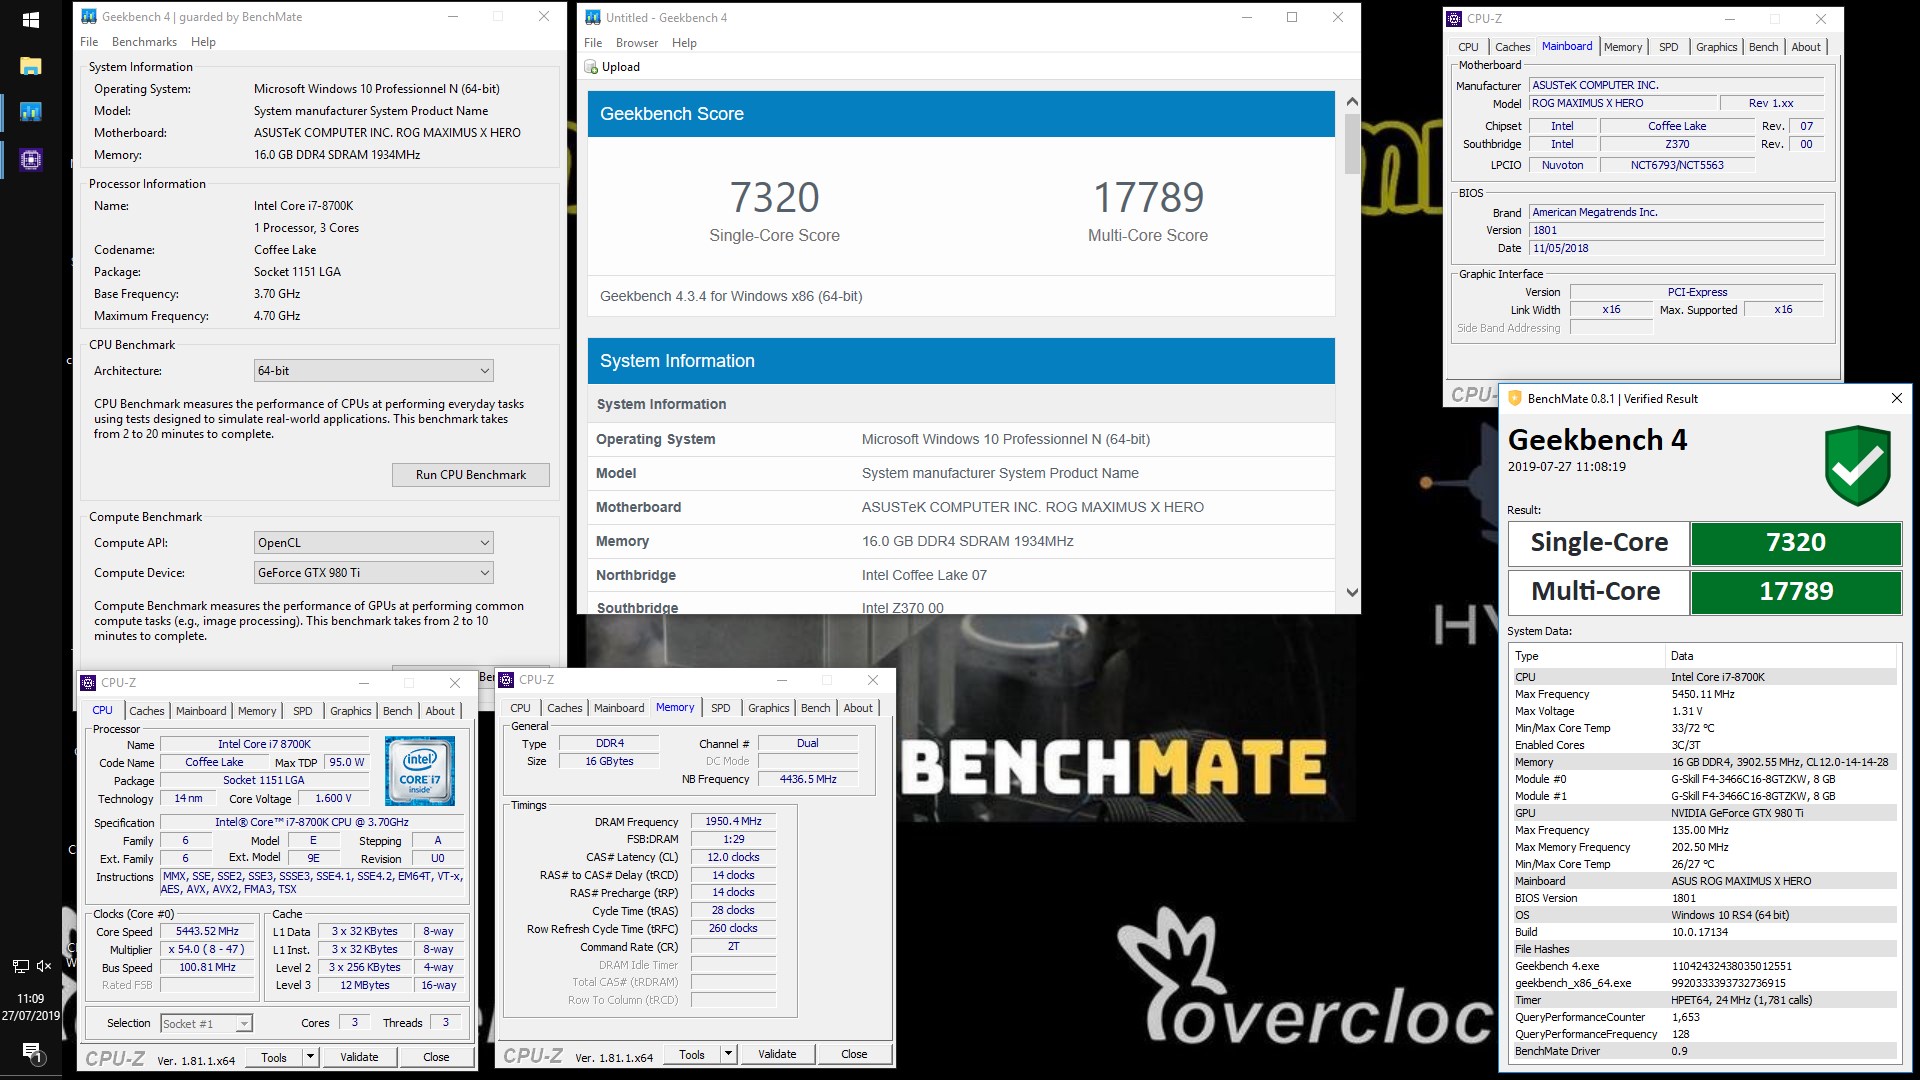1920x1080 pixels.
Task: Switch to Graphics tab in CPU-Z CPU window
Action: (x=350, y=711)
